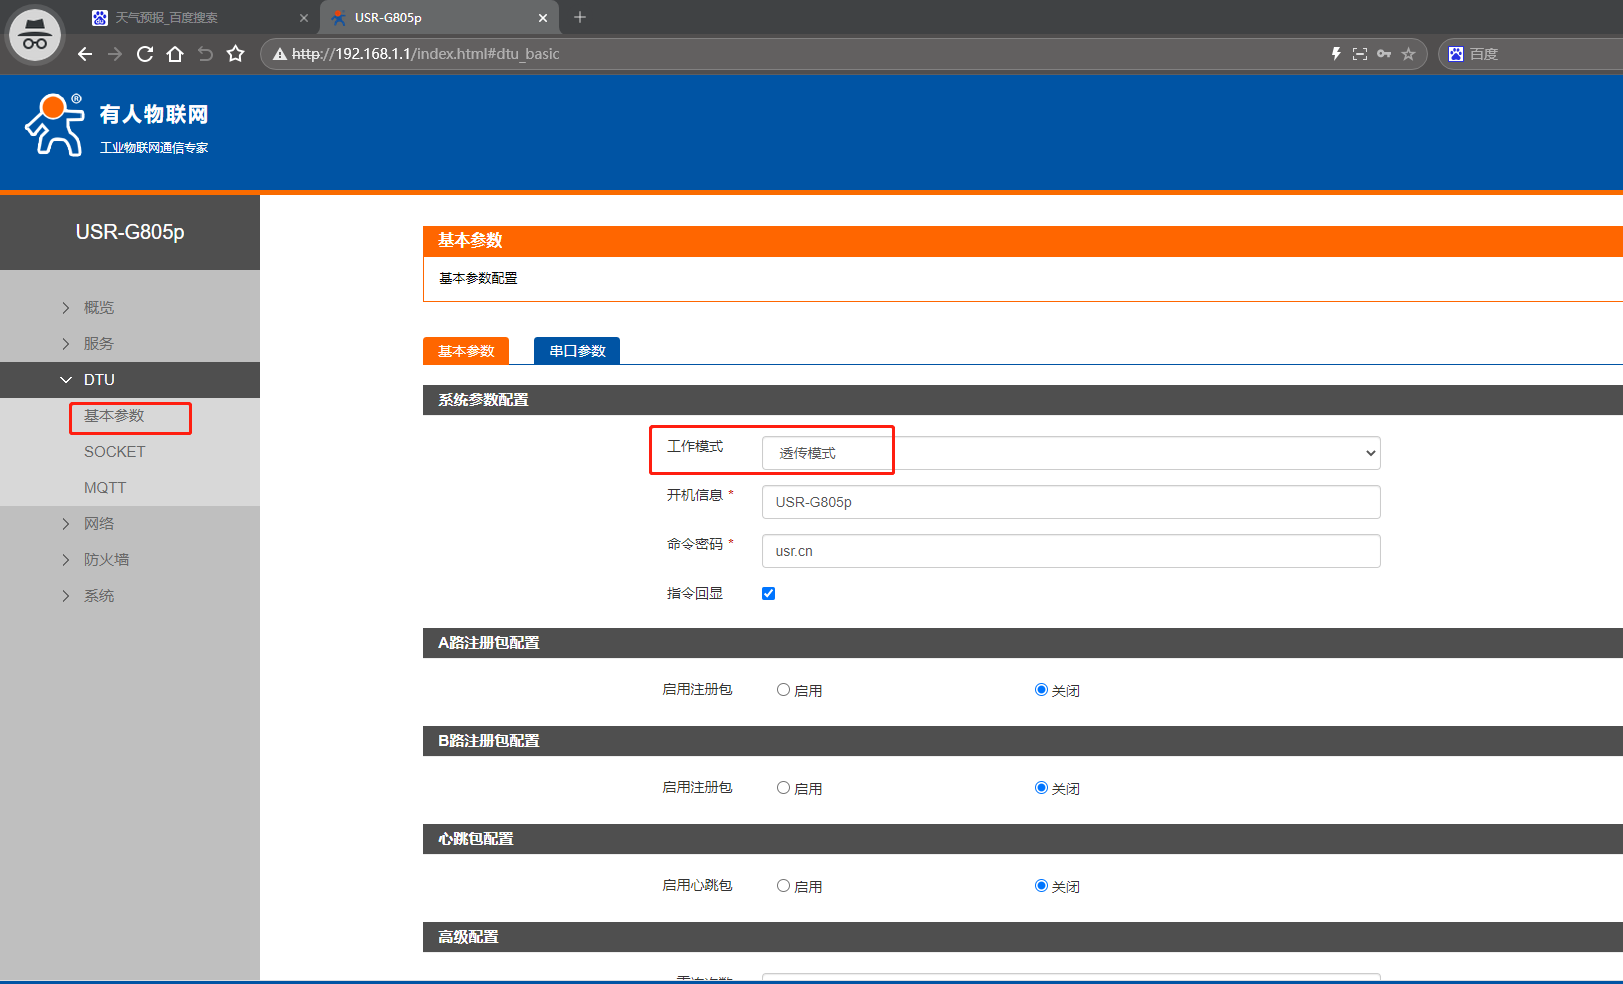Switch to the 串口参数 tab
The width and height of the screenshot is (1623, 984).
(577, 351)
